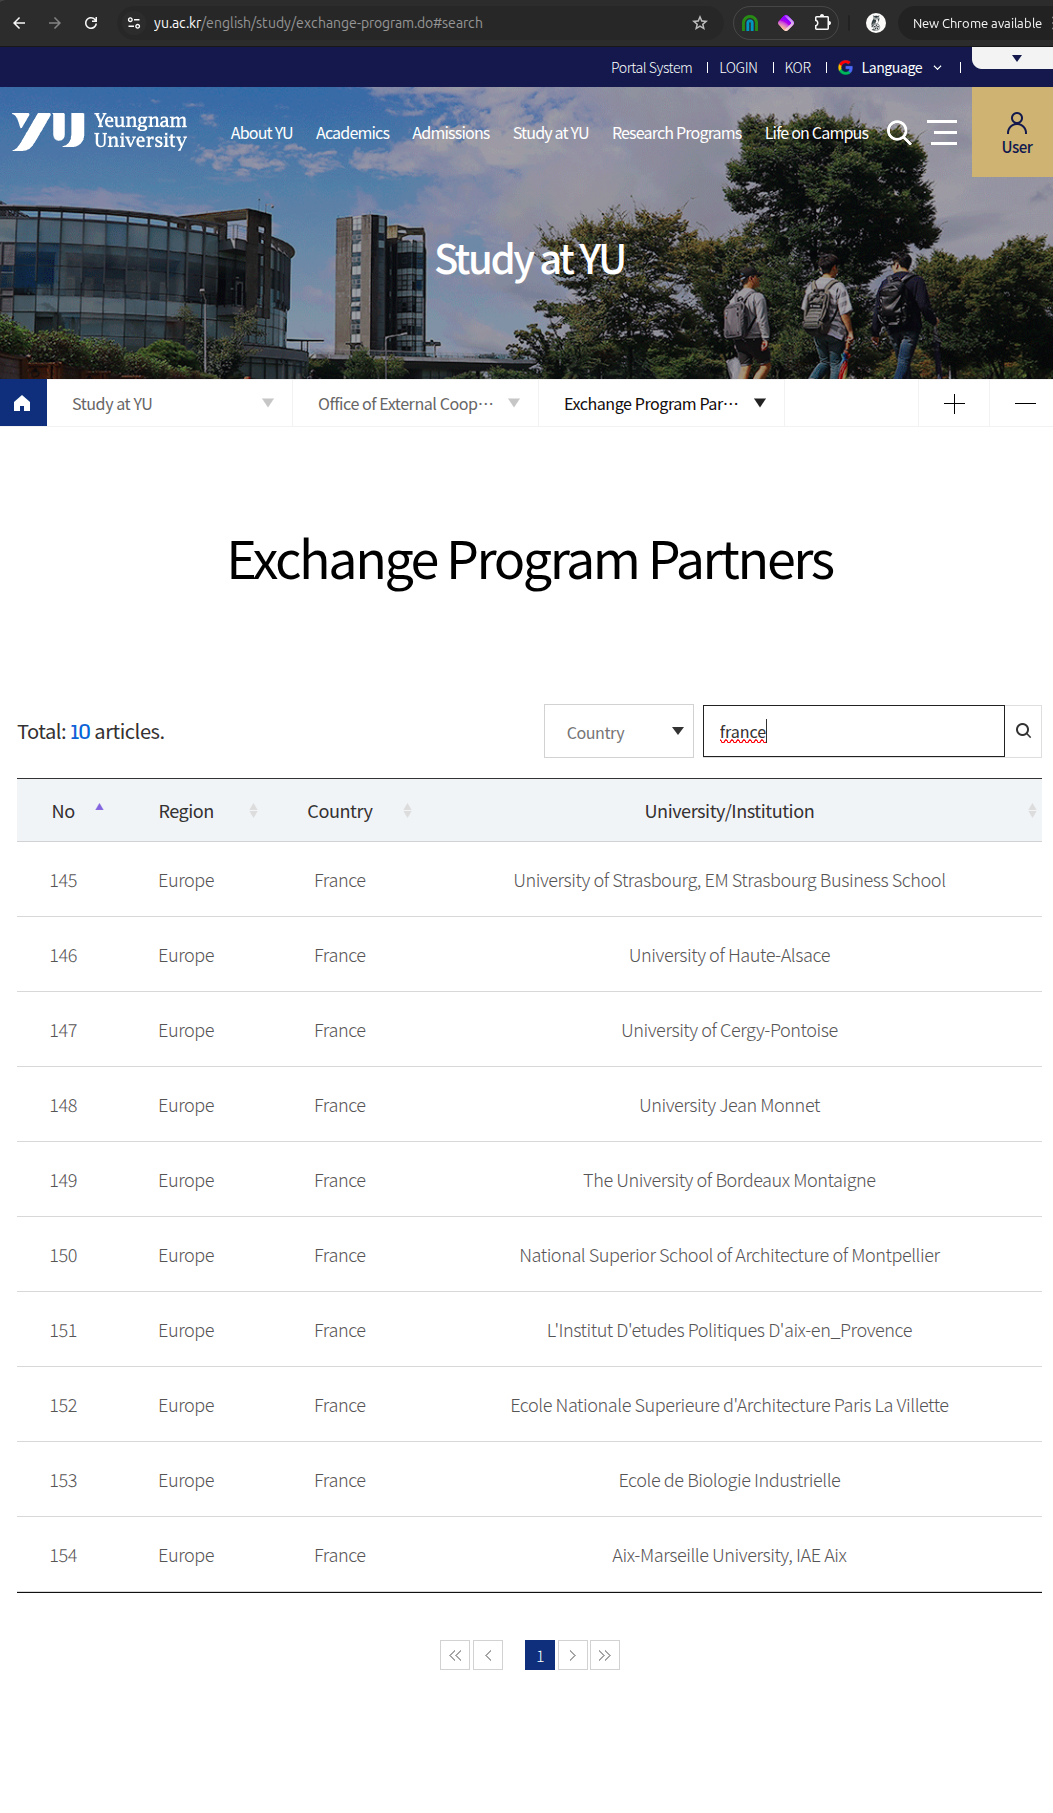Screen dimensions: 1053x1813
Task: Open the hamburger menu in header
Action: (943, 132)
